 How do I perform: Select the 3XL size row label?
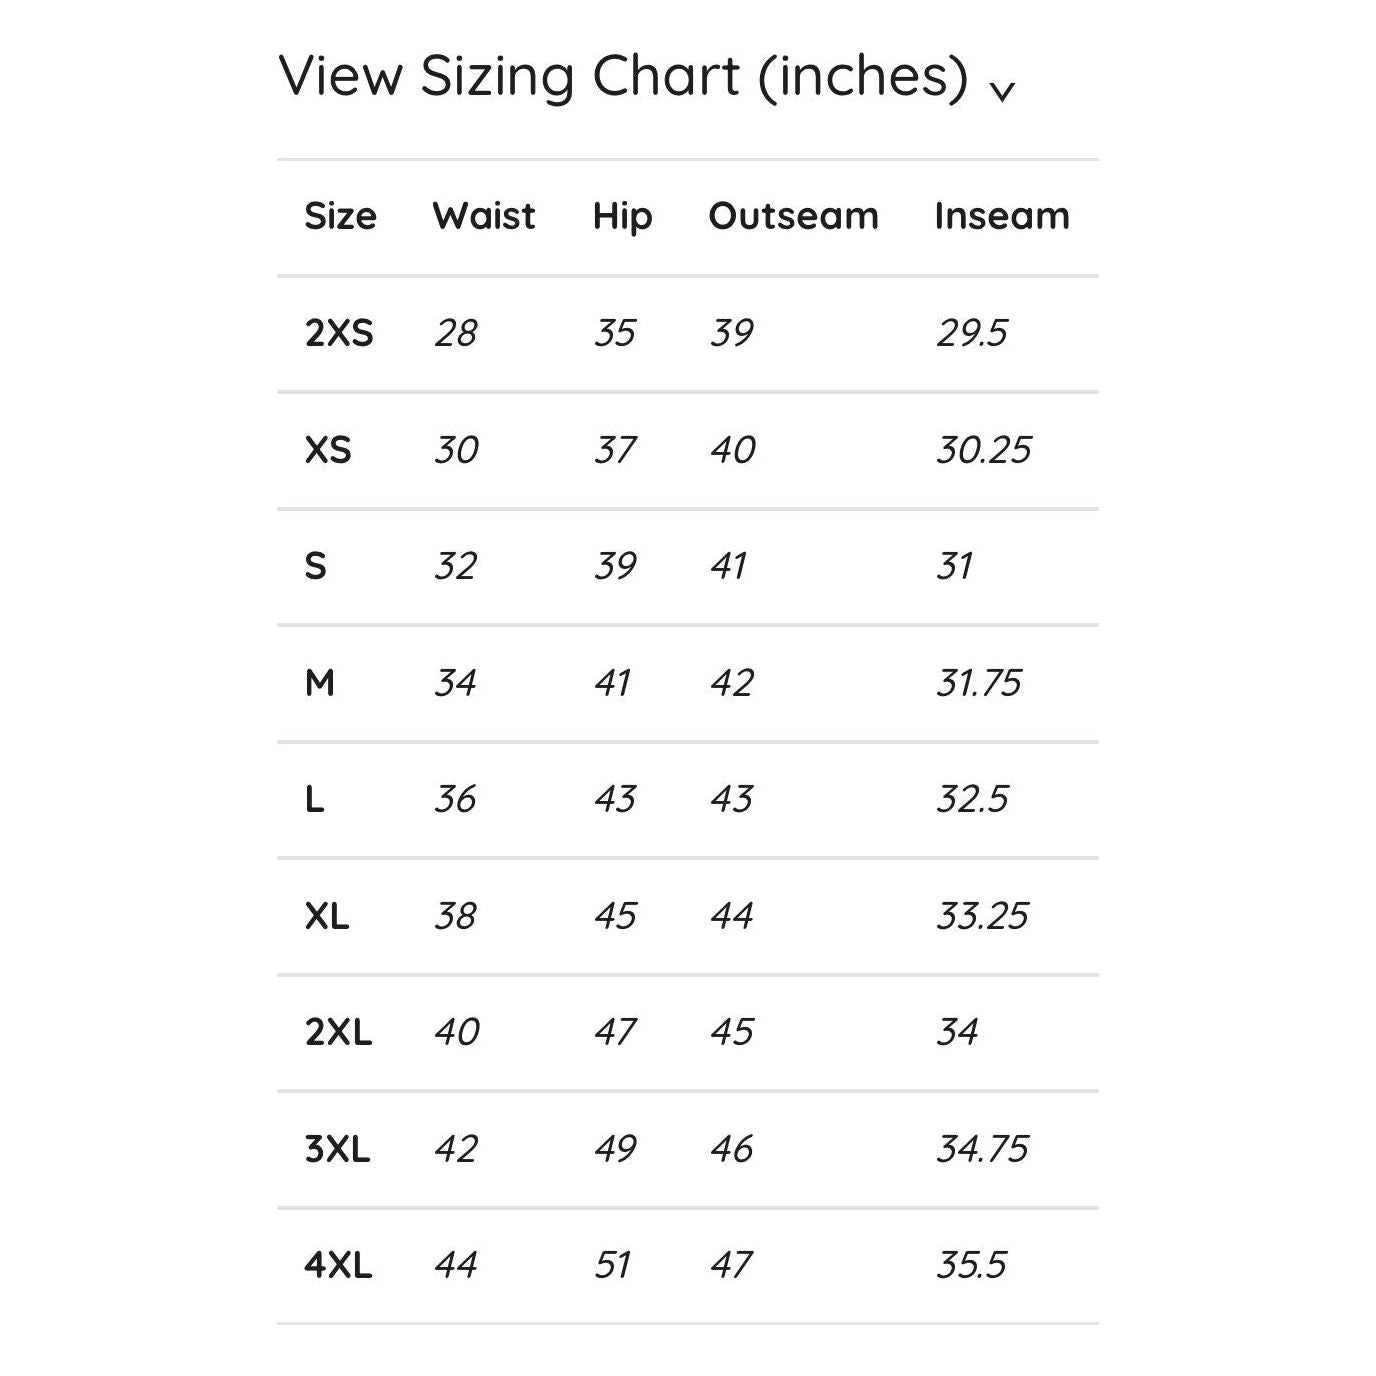point(337,1149)
